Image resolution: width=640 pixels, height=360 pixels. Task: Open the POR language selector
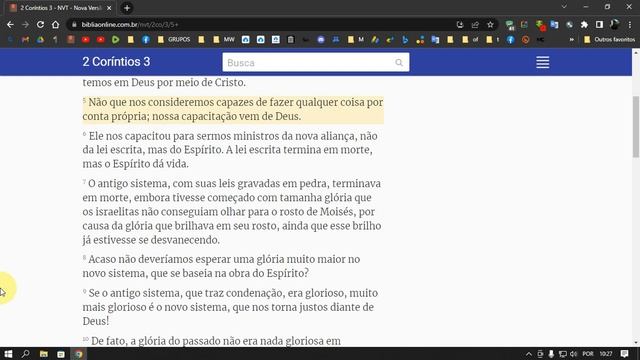[x=588, y=354]
